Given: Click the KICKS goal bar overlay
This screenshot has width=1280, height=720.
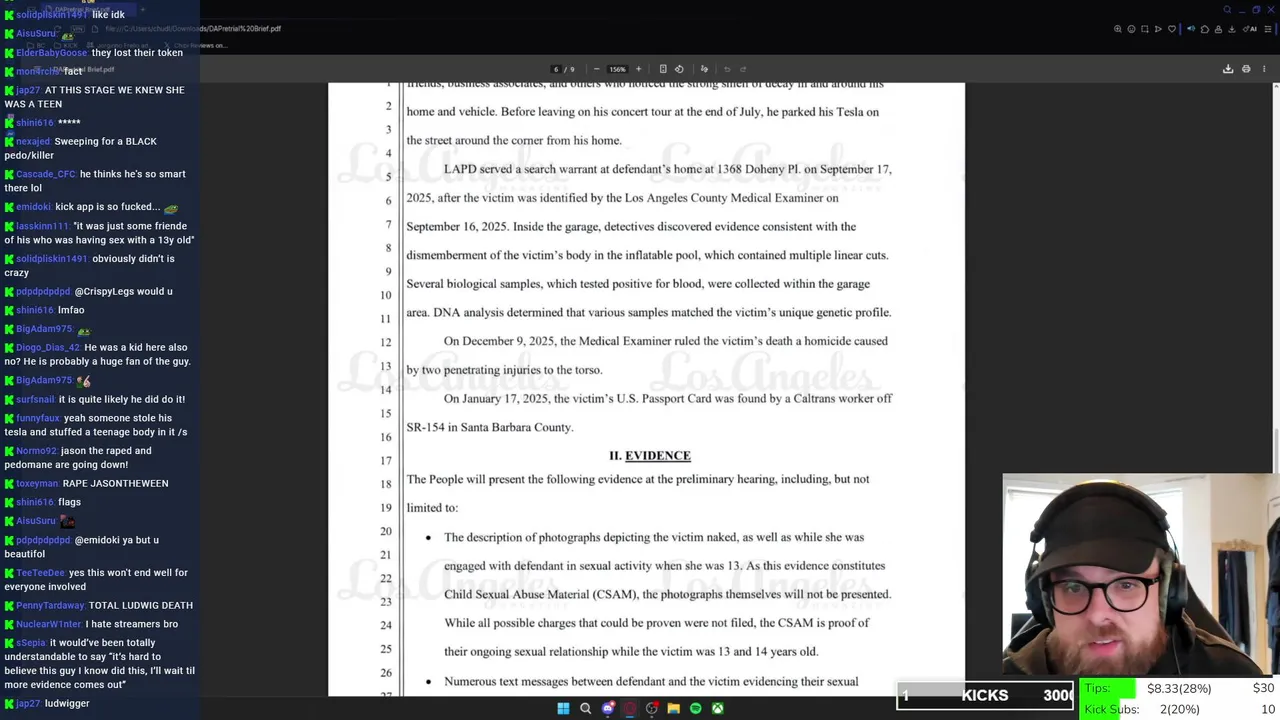Looking at the screenshot, I should click(x=985, y=695).
